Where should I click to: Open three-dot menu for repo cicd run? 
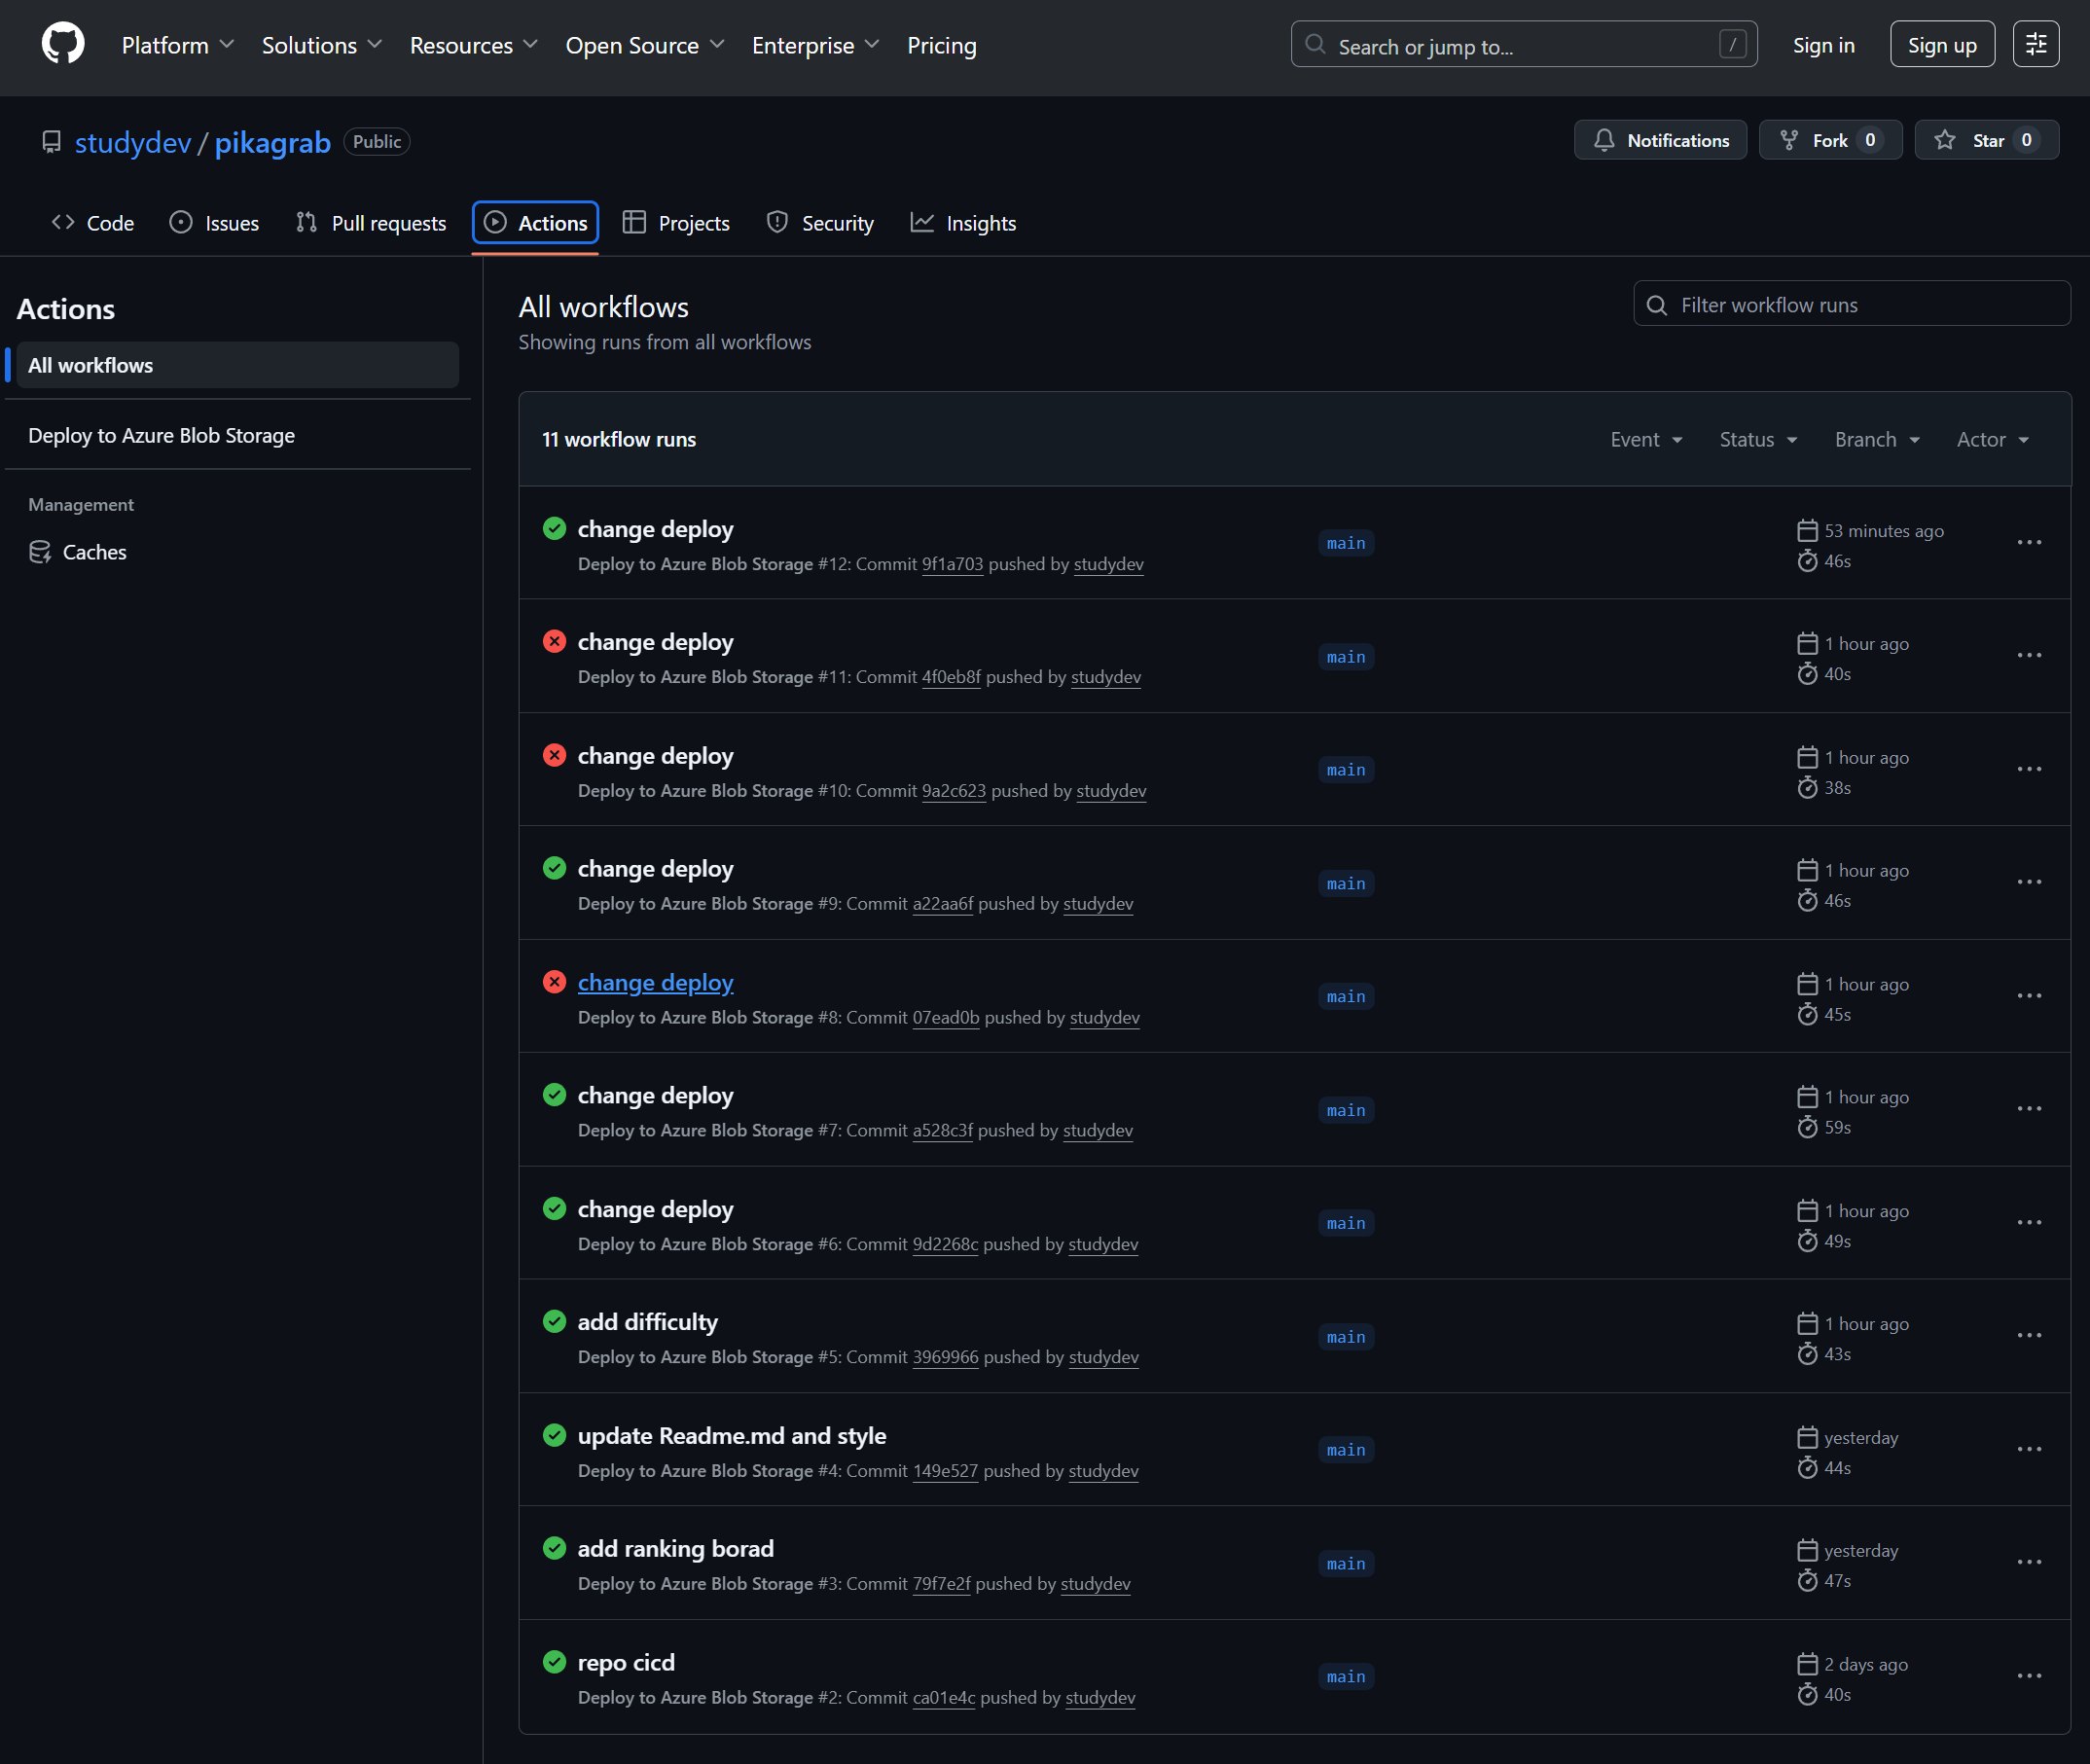pyautogui.click(x=2028, y=1677)
